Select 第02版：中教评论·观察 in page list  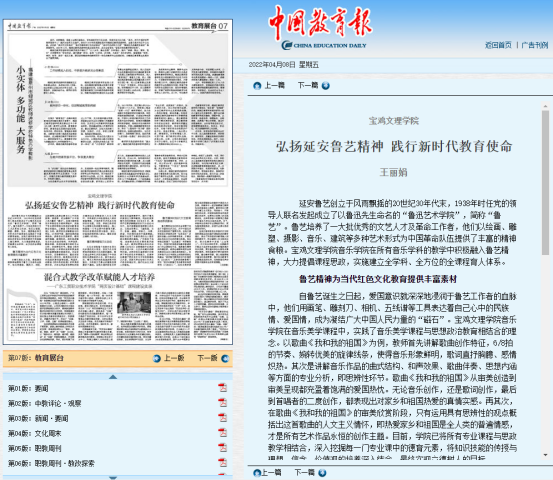pyautogui.click(x=44, y=403)
